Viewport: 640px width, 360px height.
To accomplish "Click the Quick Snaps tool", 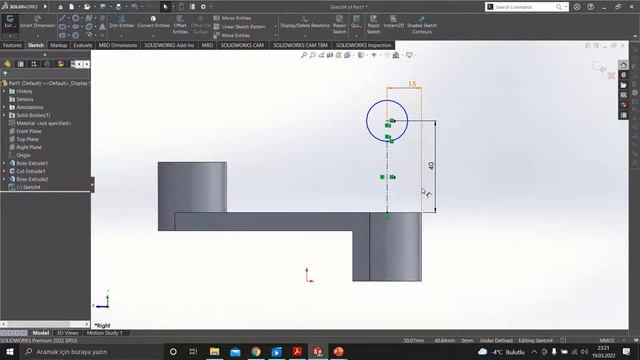I will 356,22.
